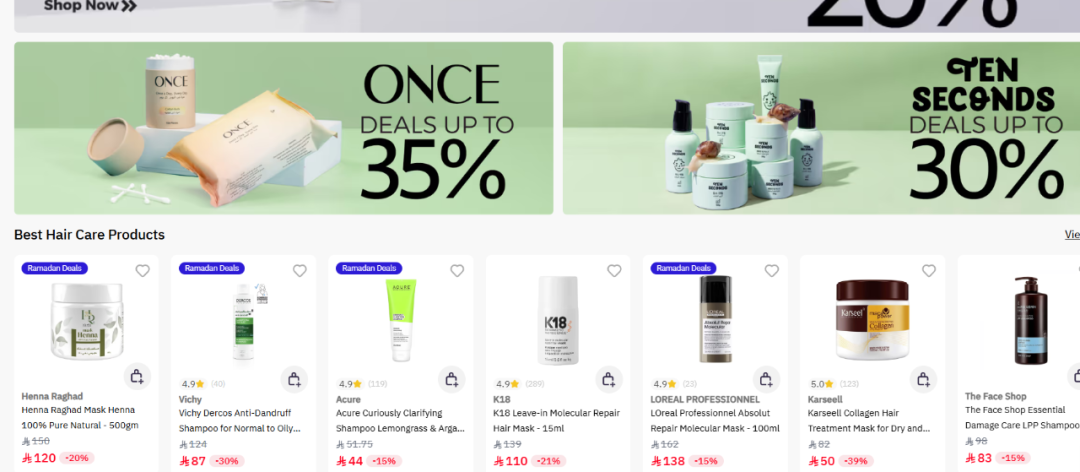1080x472 pixels.
Task: Toggle wishlist heart on Vichy Dercos shampoo
Action: [x=300, y=271]
